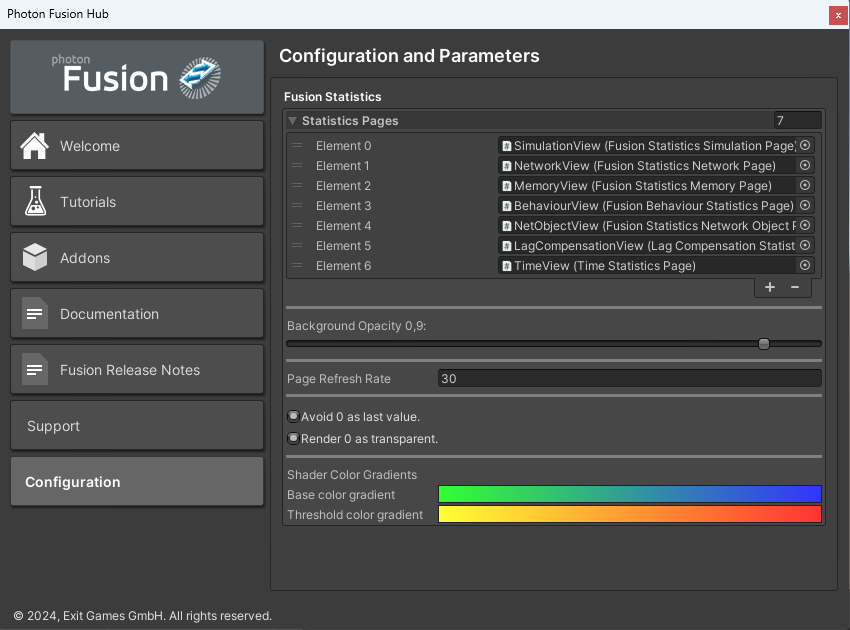Open the object picker for Element 2
The width and height of the screenshot is (850, 630).
[805, 185]
